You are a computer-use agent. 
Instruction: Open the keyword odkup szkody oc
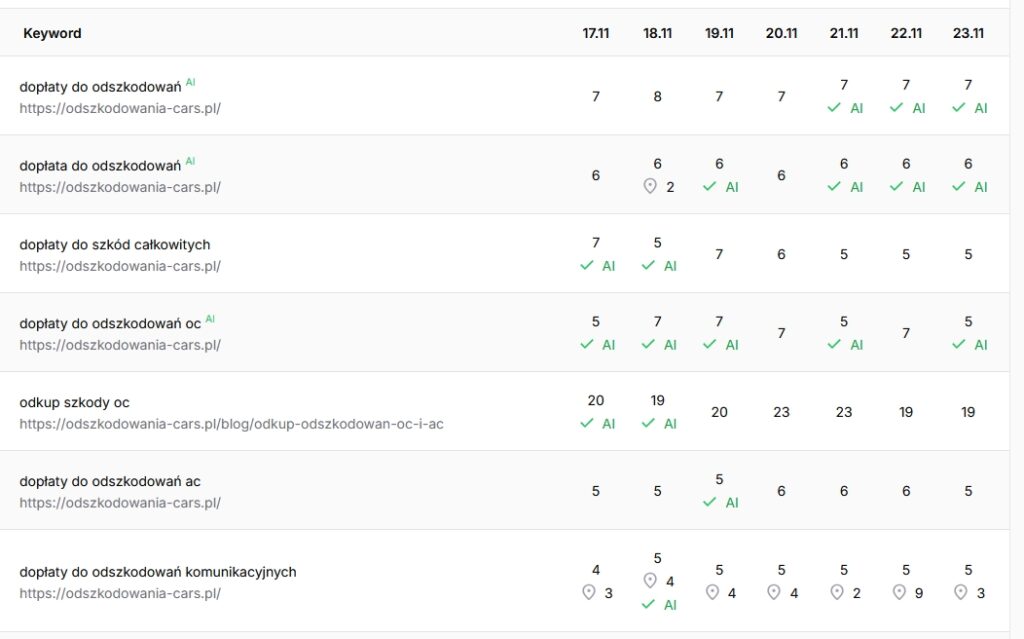point(74,402)
